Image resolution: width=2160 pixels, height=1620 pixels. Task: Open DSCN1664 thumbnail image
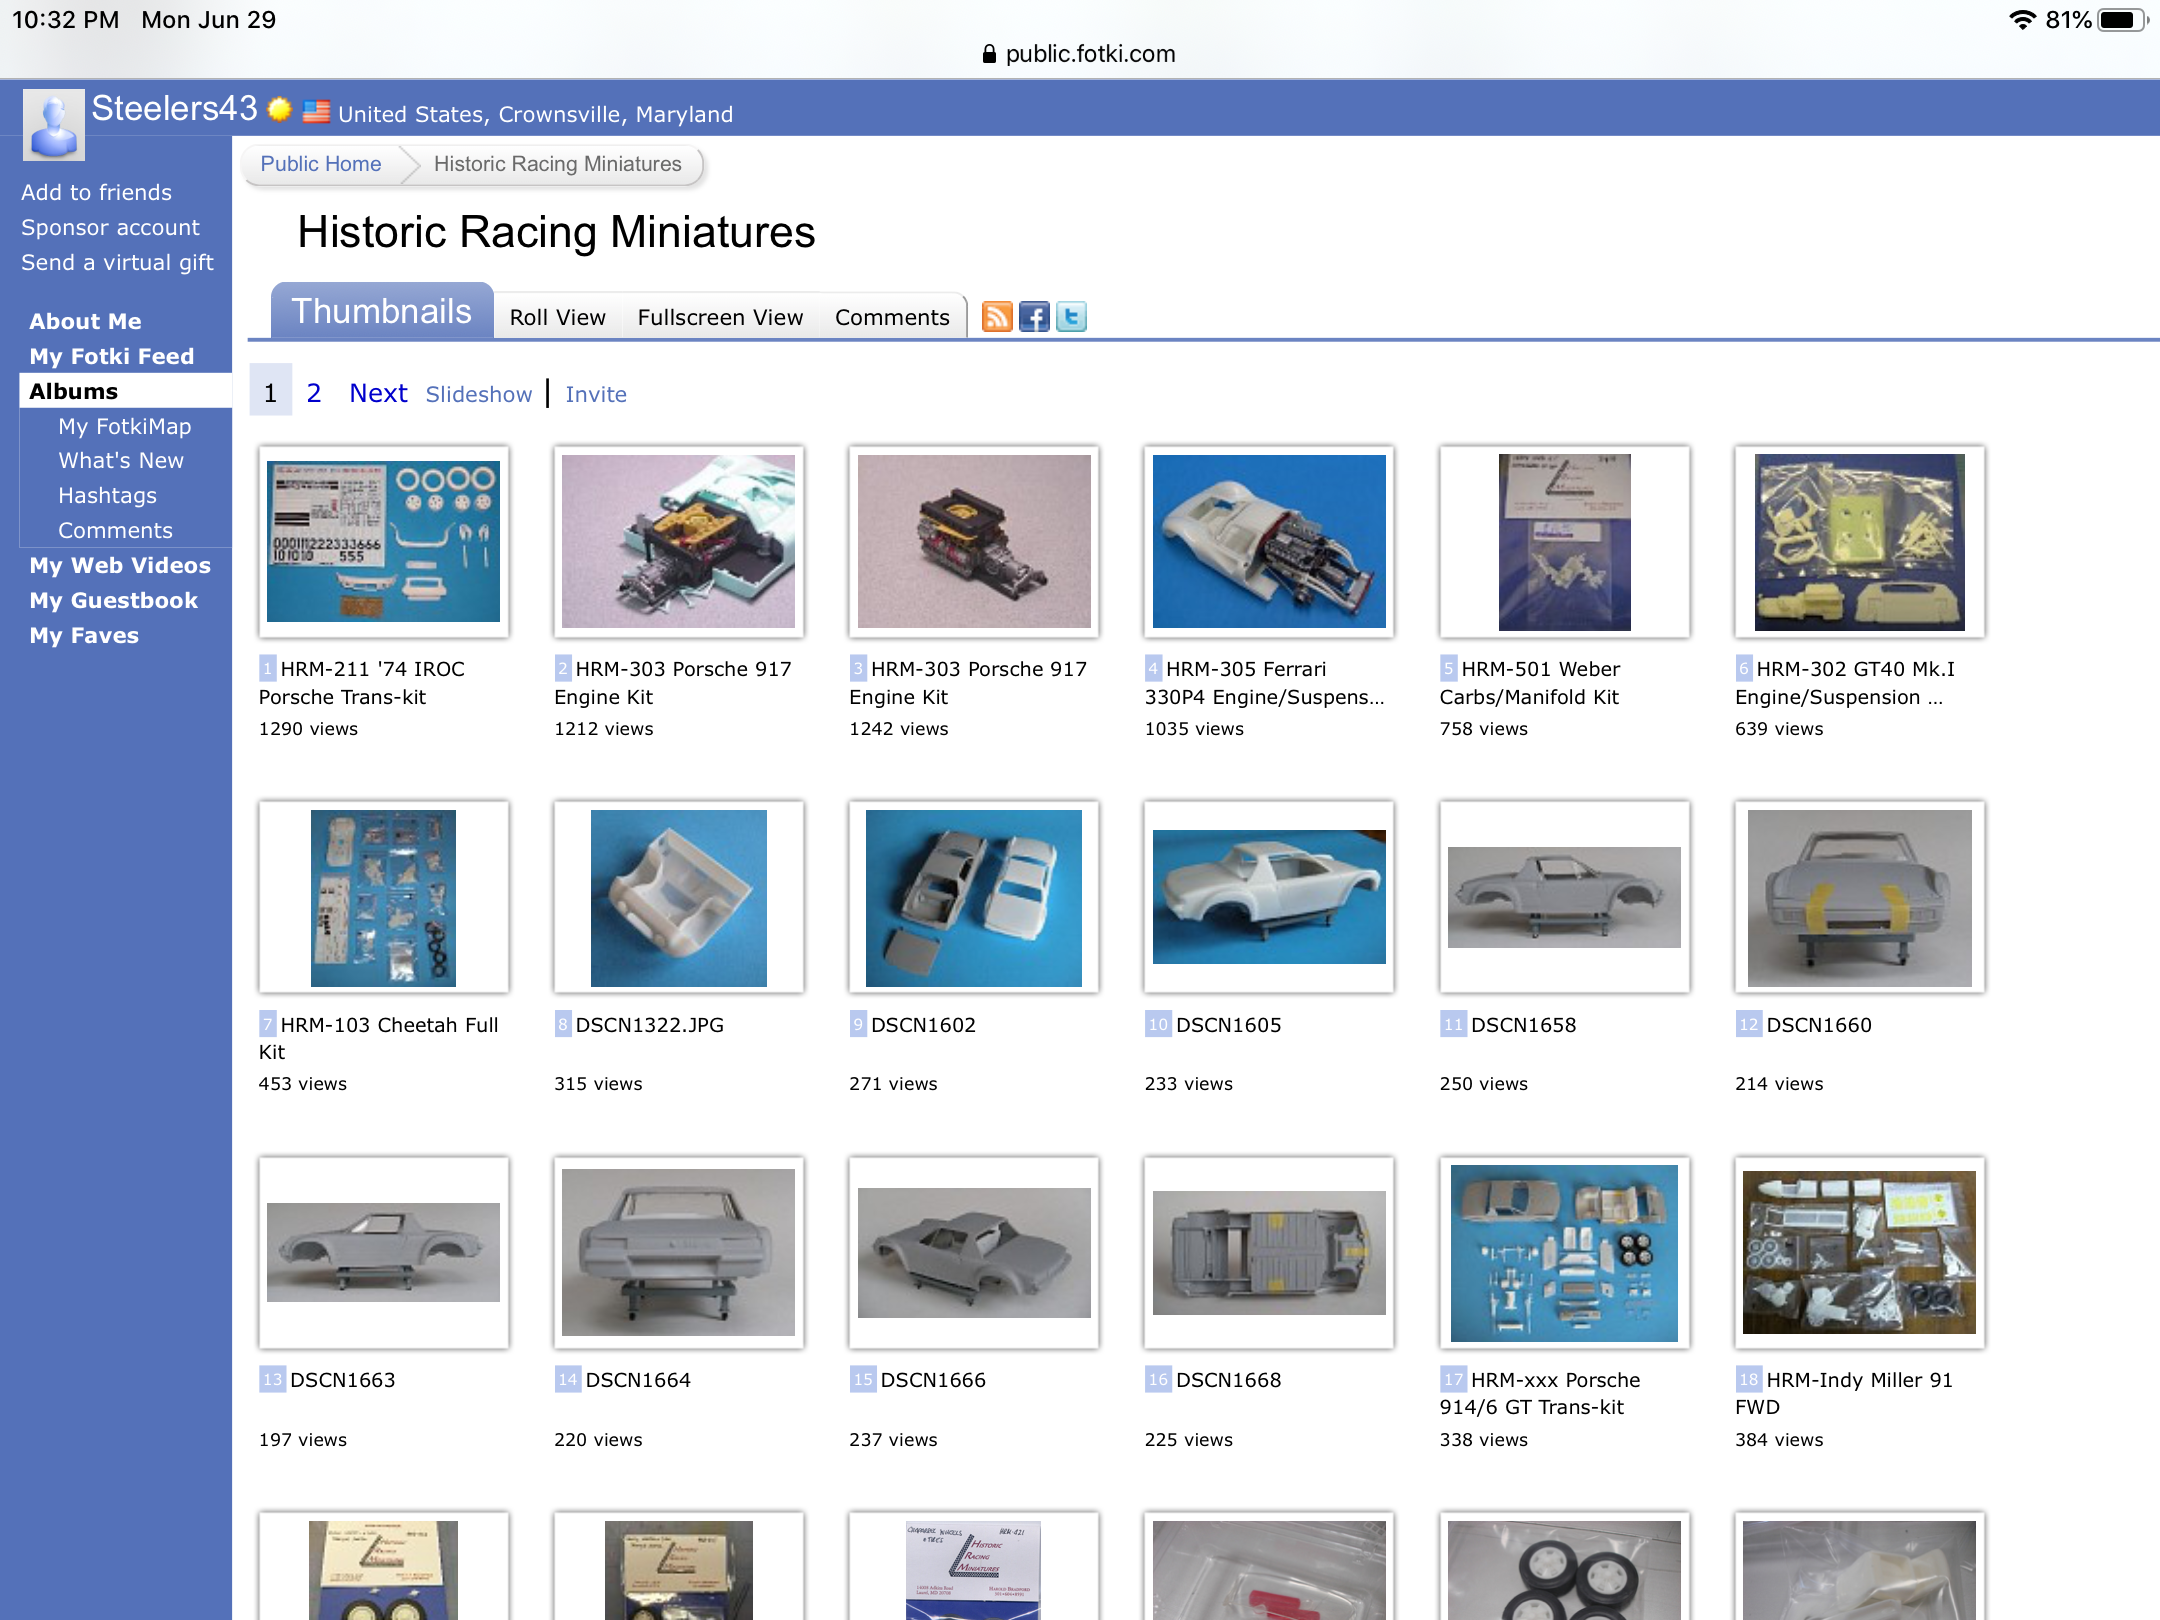tap(678, 1252)
